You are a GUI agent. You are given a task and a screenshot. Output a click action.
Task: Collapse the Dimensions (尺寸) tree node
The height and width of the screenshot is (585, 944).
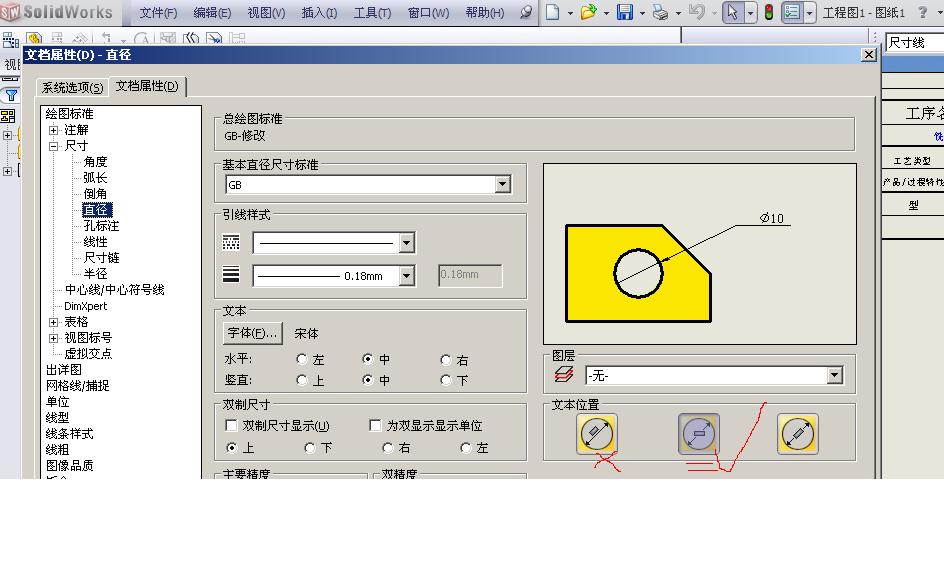click(x=54, y=146)
